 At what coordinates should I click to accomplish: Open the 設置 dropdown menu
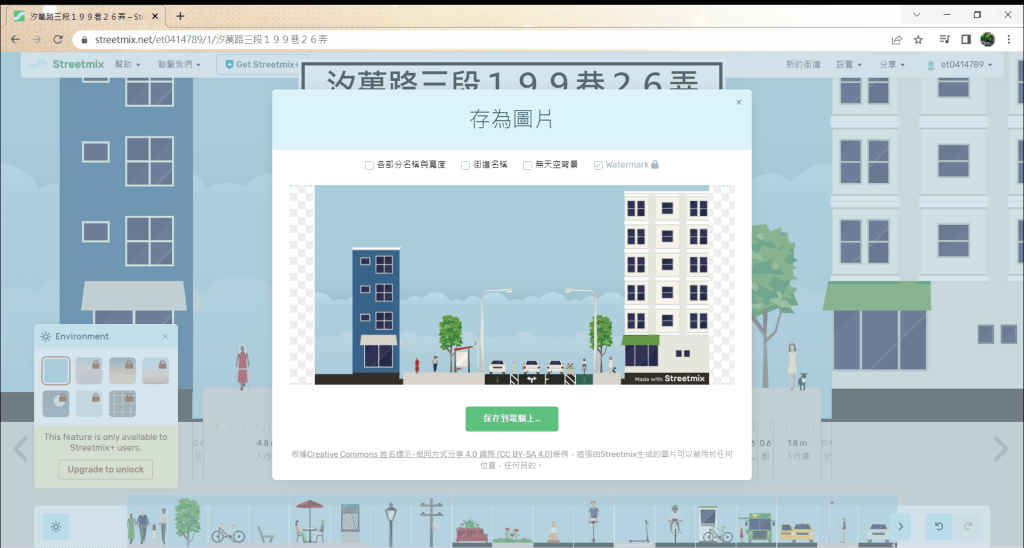(848, 64)
